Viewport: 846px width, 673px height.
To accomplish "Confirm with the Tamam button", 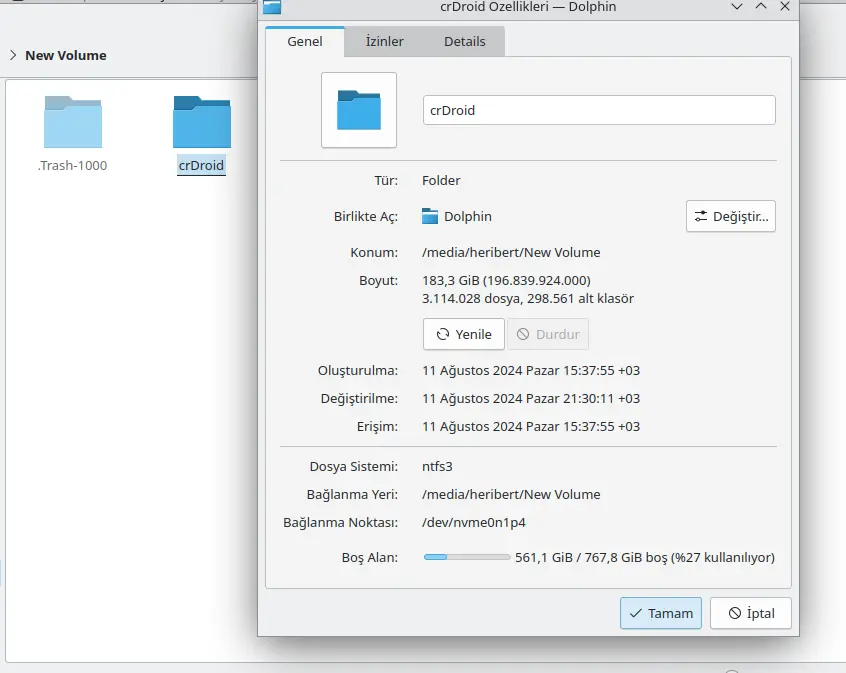I will (x=660, y=613).
